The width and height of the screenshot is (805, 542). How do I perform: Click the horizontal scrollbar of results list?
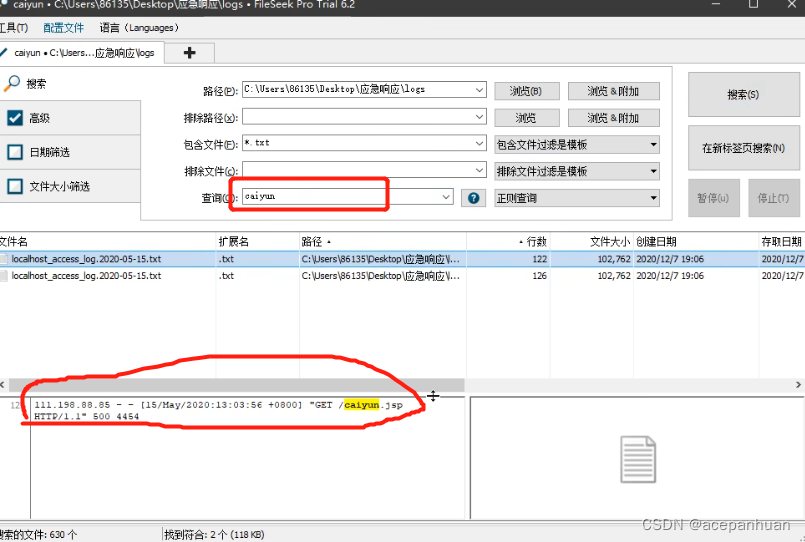237,384
